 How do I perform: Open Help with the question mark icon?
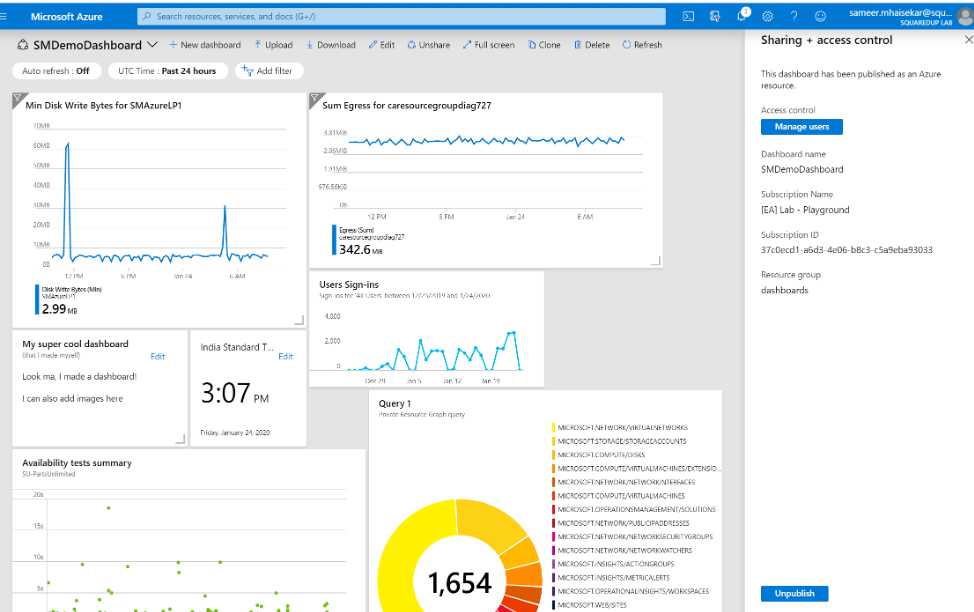pyautogui.click(x=794, y=15)
